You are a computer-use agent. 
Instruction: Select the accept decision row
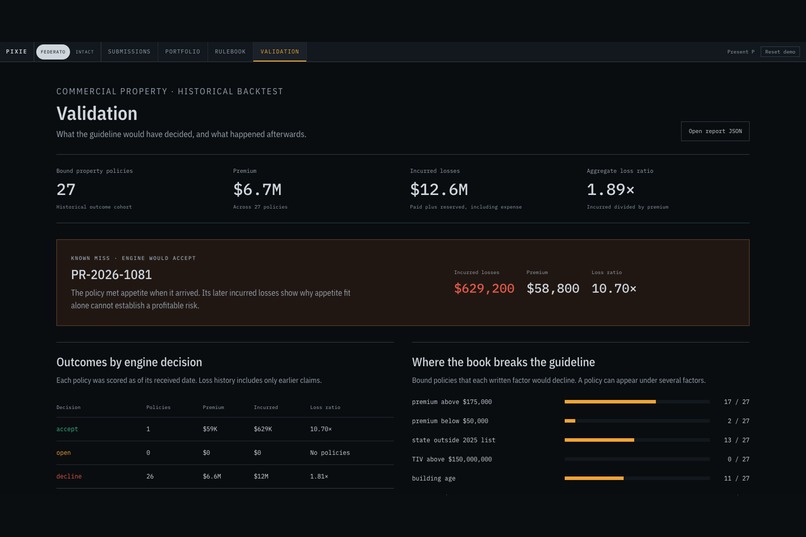click(225, 429)
